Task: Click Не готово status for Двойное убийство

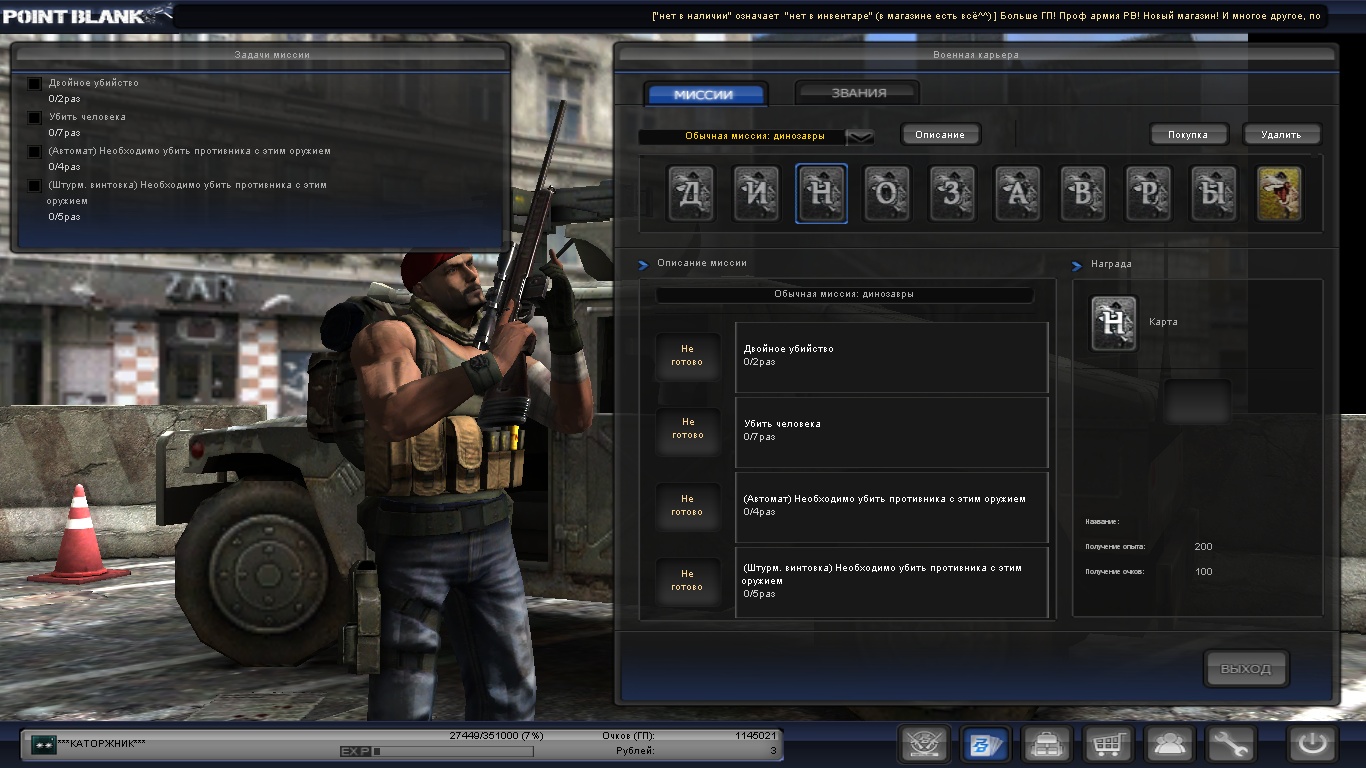Action: (687, 356)
